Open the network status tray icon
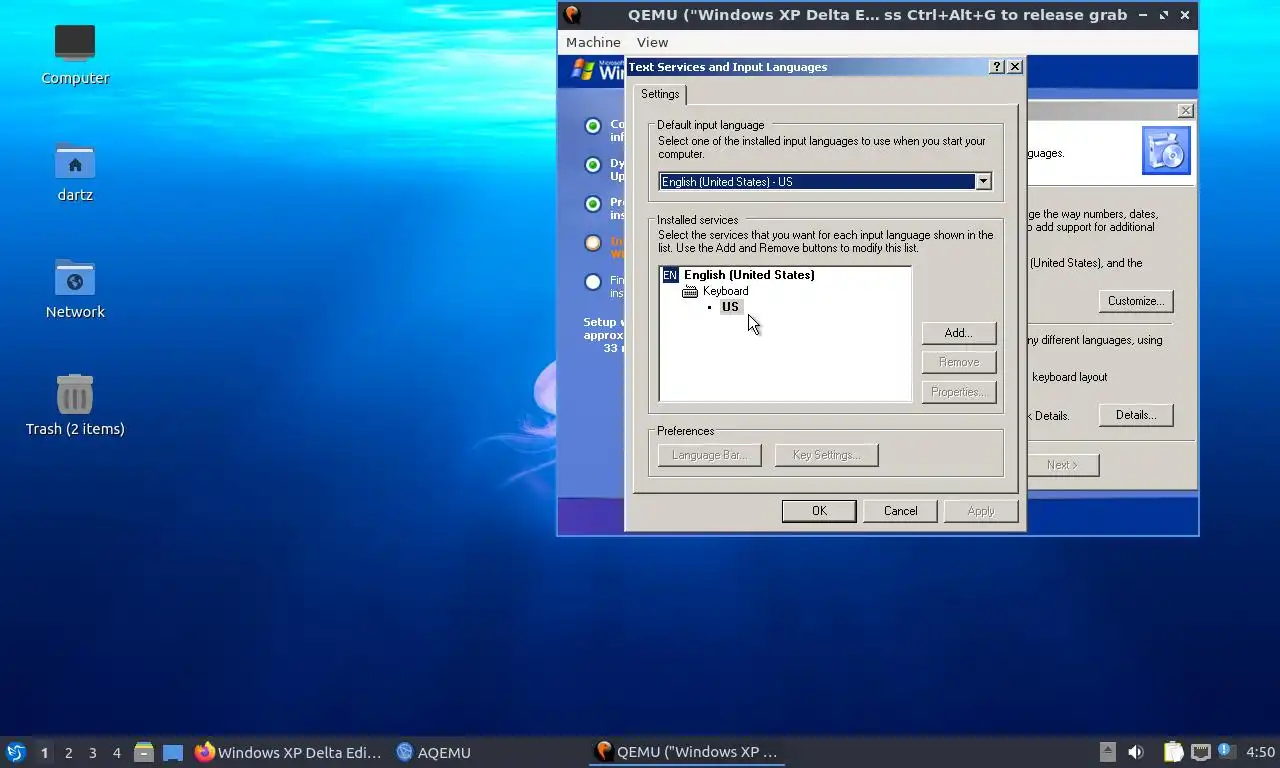Image resolution: width=1280 pixels, height=768 pixels. pyautogui.click(x=1200, y=752)
